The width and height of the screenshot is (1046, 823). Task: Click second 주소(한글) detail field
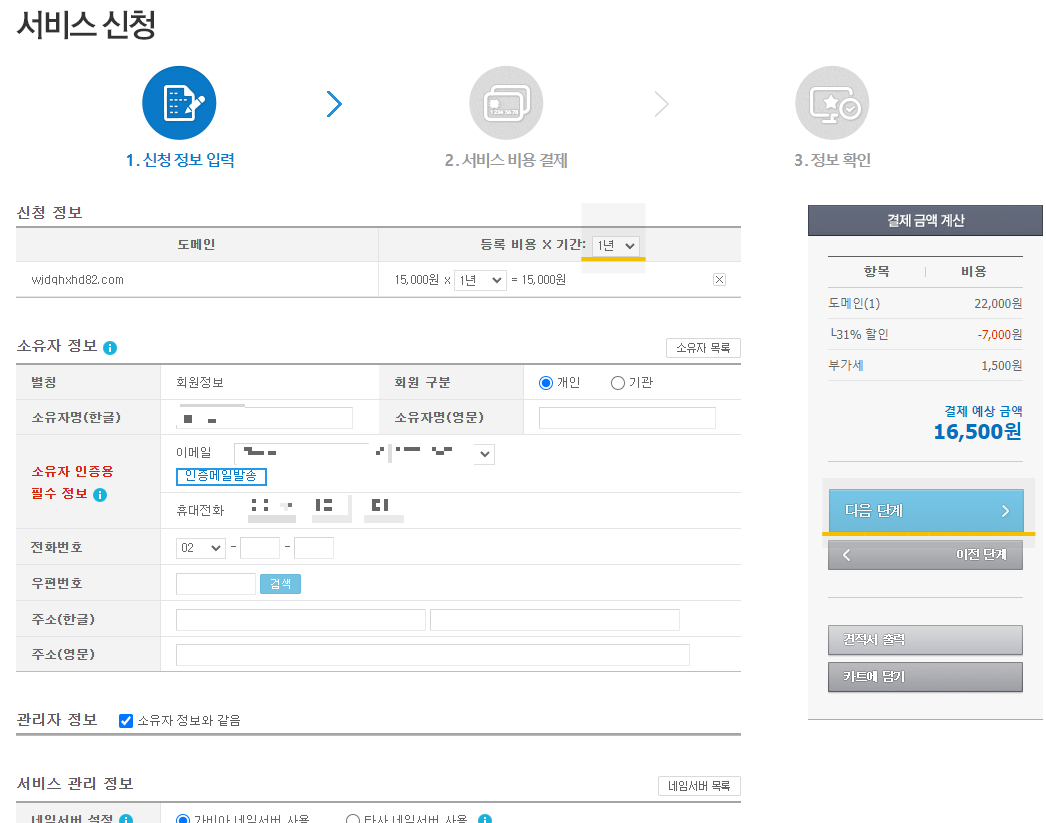tap(555, 620)
